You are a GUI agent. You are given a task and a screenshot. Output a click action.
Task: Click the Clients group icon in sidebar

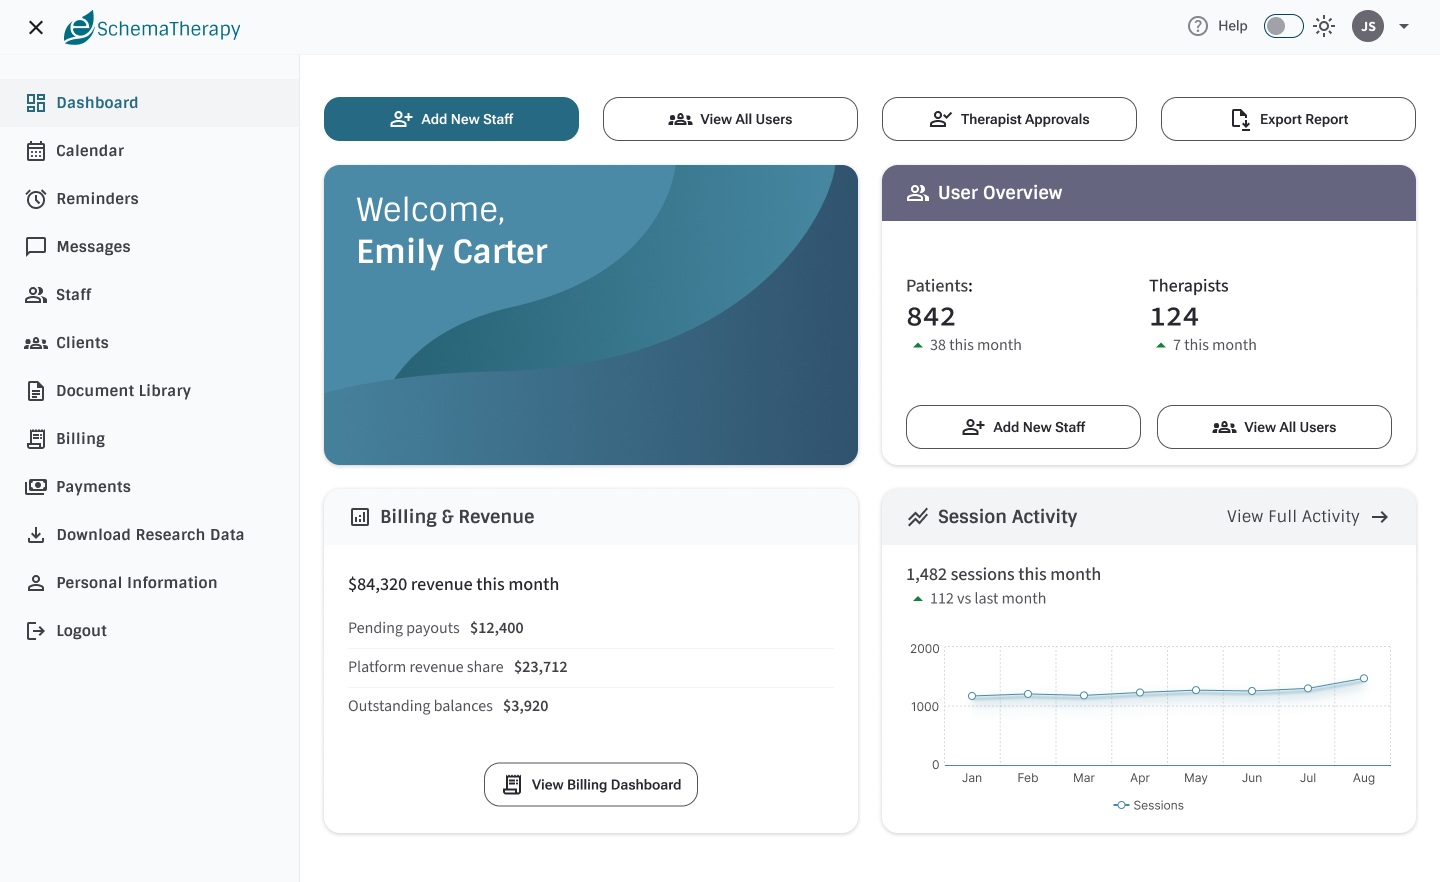tap(36, 343)
